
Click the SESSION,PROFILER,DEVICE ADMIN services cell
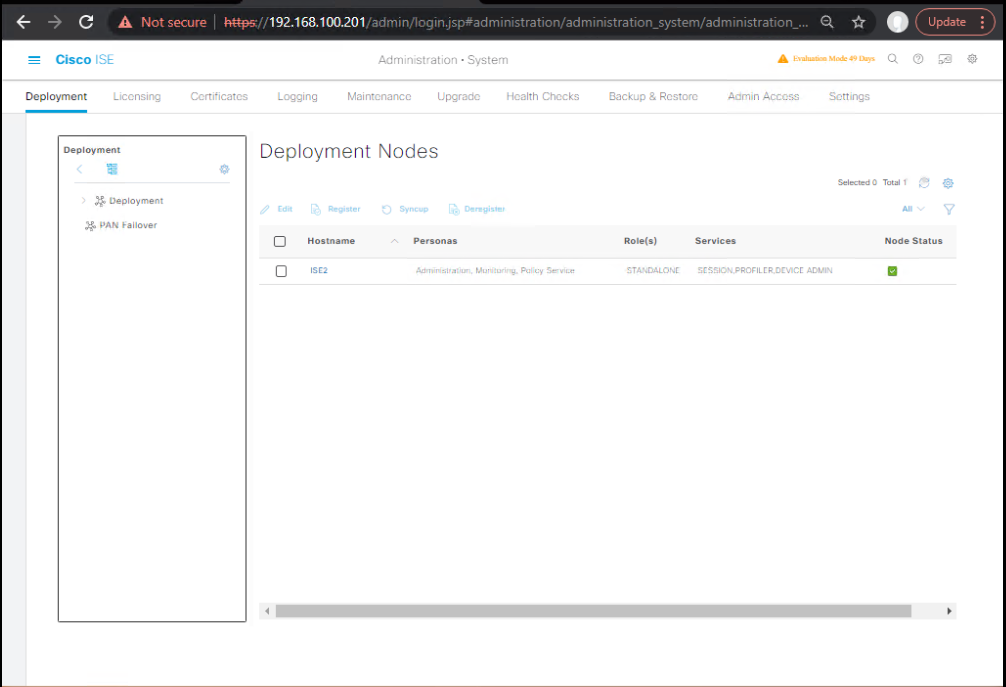(765, 271)
